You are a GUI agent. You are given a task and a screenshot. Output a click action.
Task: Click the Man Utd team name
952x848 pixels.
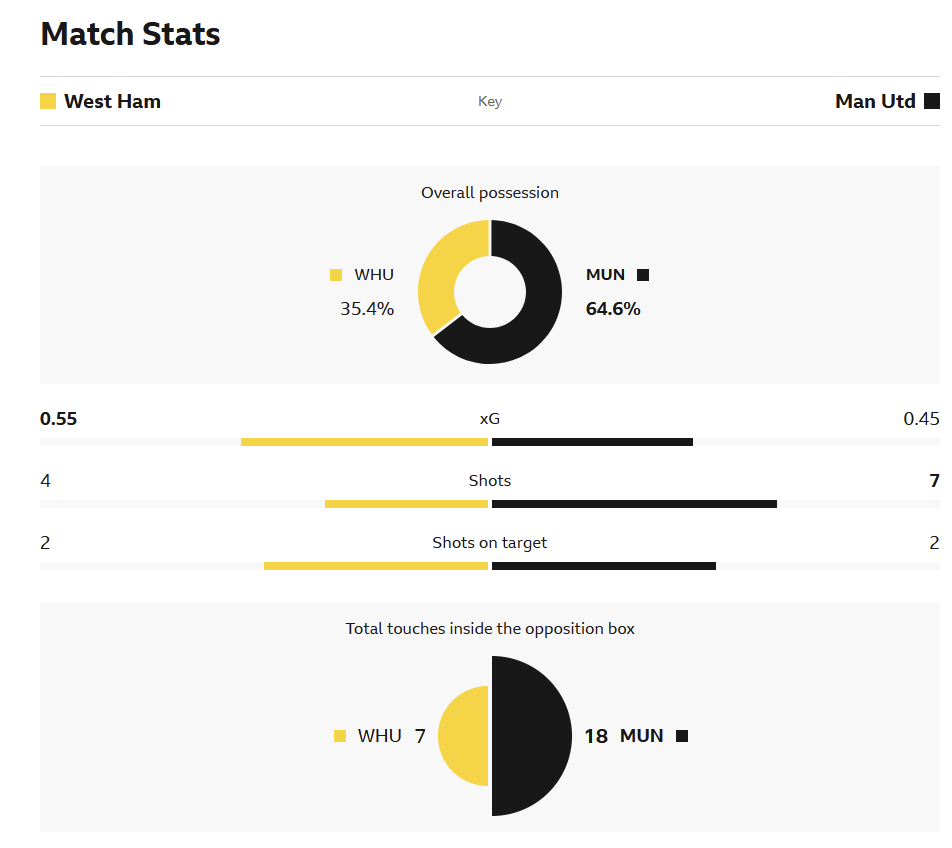coord(875,101)
